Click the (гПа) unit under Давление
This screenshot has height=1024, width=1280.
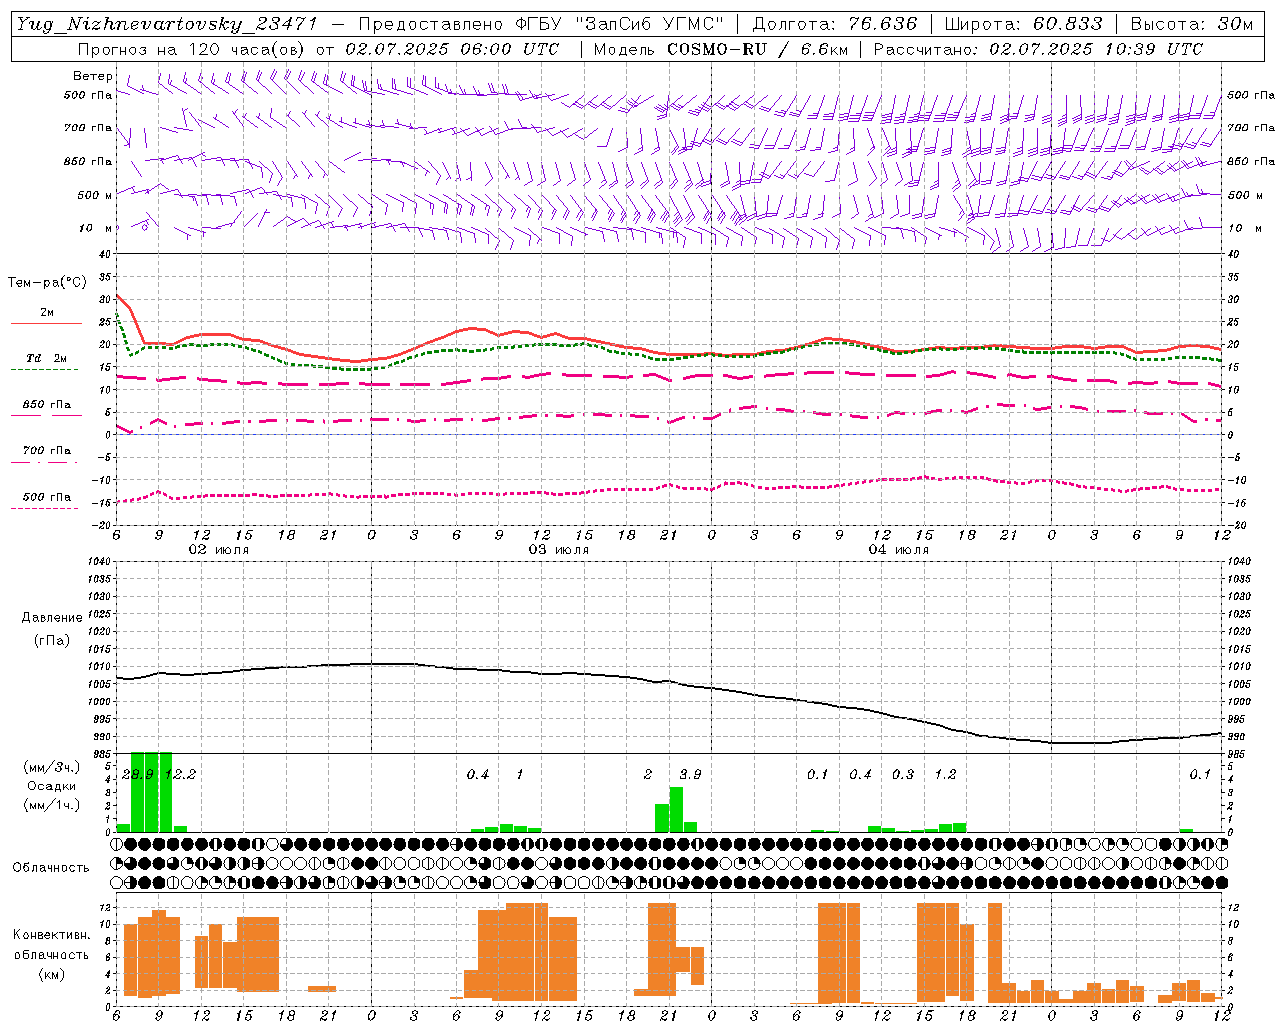52,640
